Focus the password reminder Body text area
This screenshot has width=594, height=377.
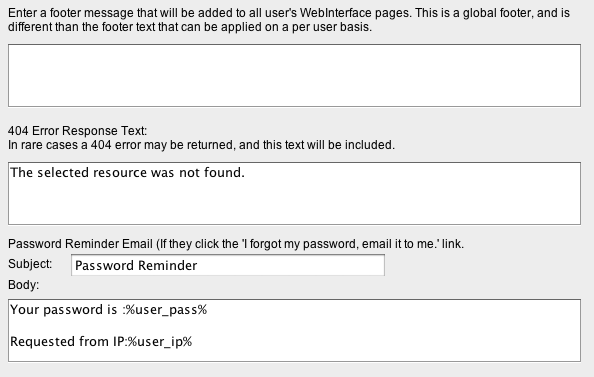[x=294, y=330]
